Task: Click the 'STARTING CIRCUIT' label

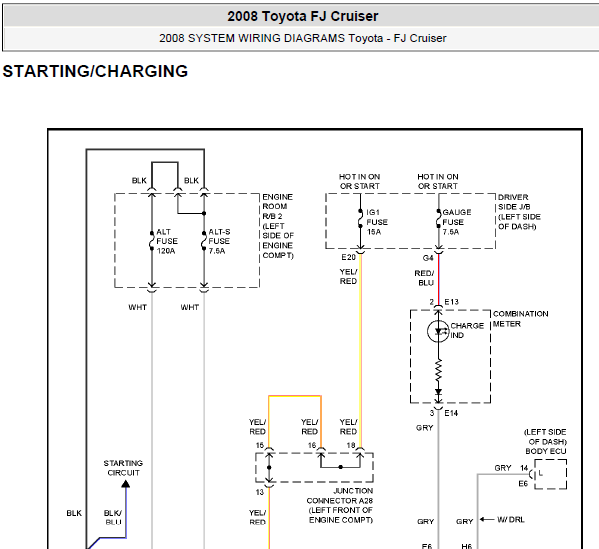Action: point(123,468)
